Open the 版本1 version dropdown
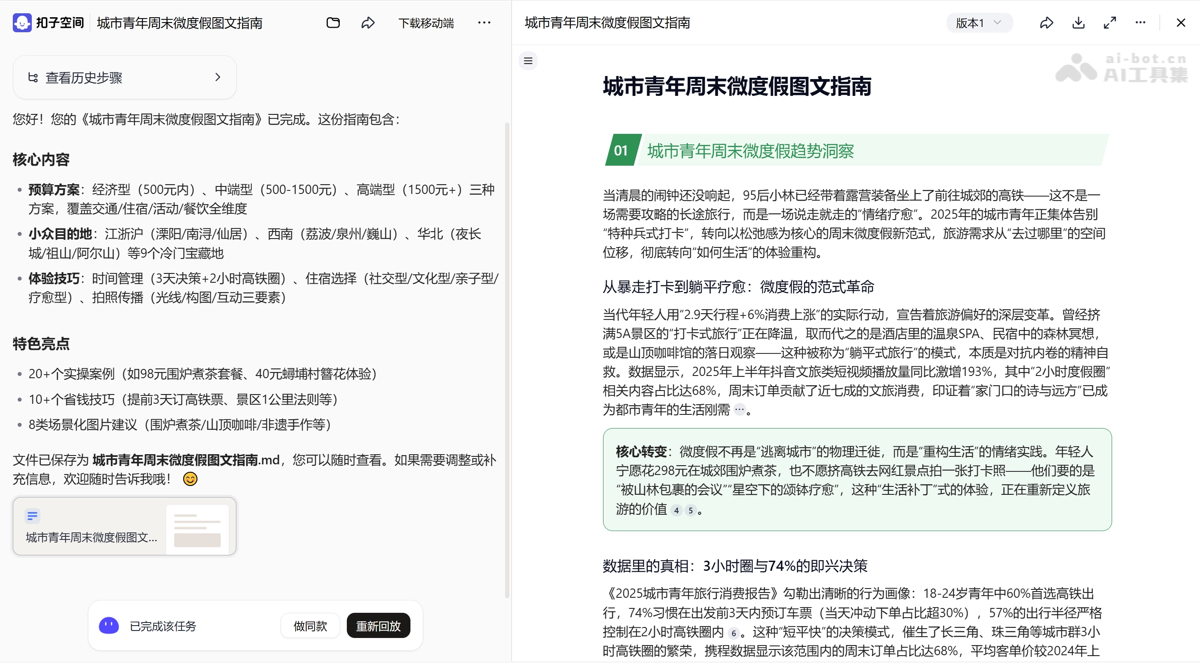1200x663 pixels. pos(978,22)
